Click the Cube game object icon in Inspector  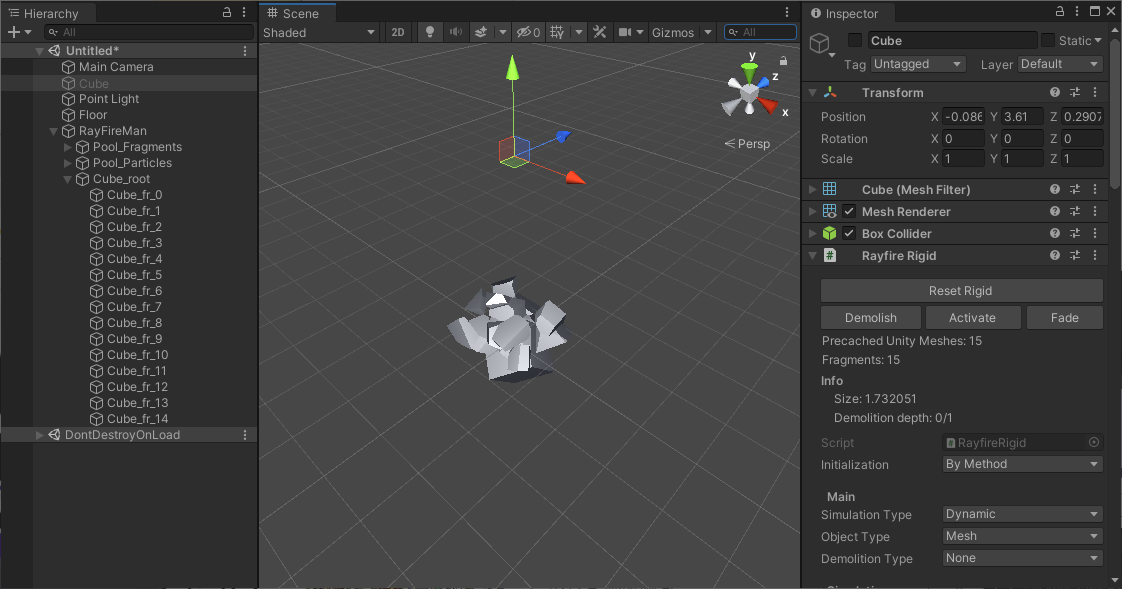click(819, 44)
